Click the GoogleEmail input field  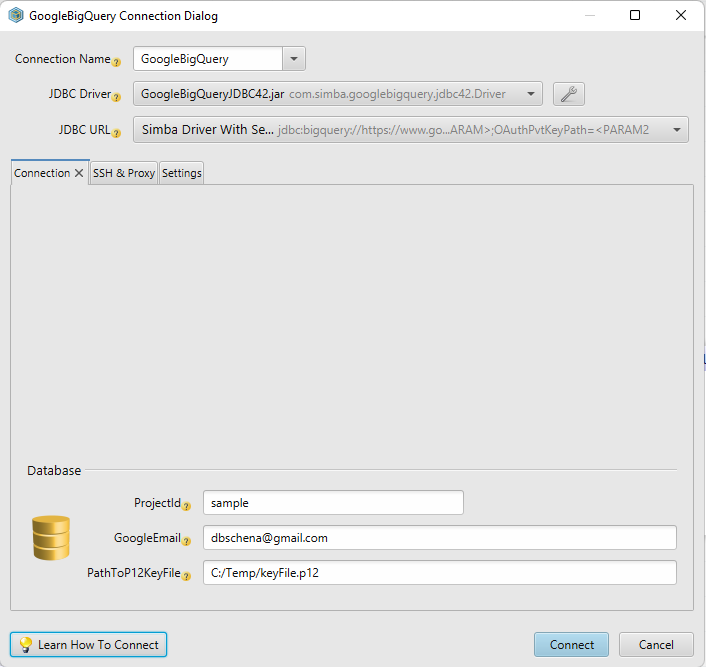point(439,538)
